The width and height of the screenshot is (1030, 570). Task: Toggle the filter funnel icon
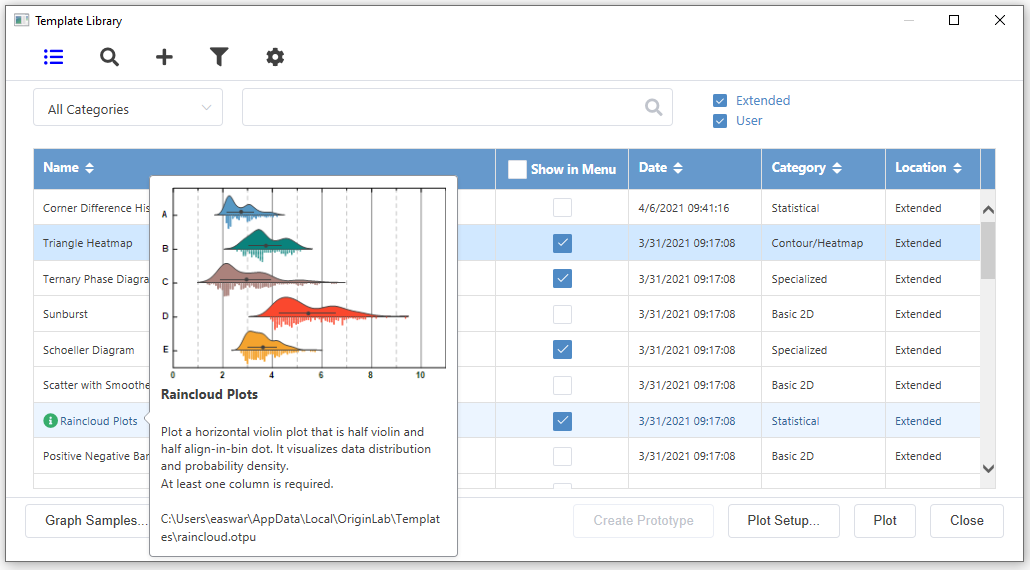[219, 57]
